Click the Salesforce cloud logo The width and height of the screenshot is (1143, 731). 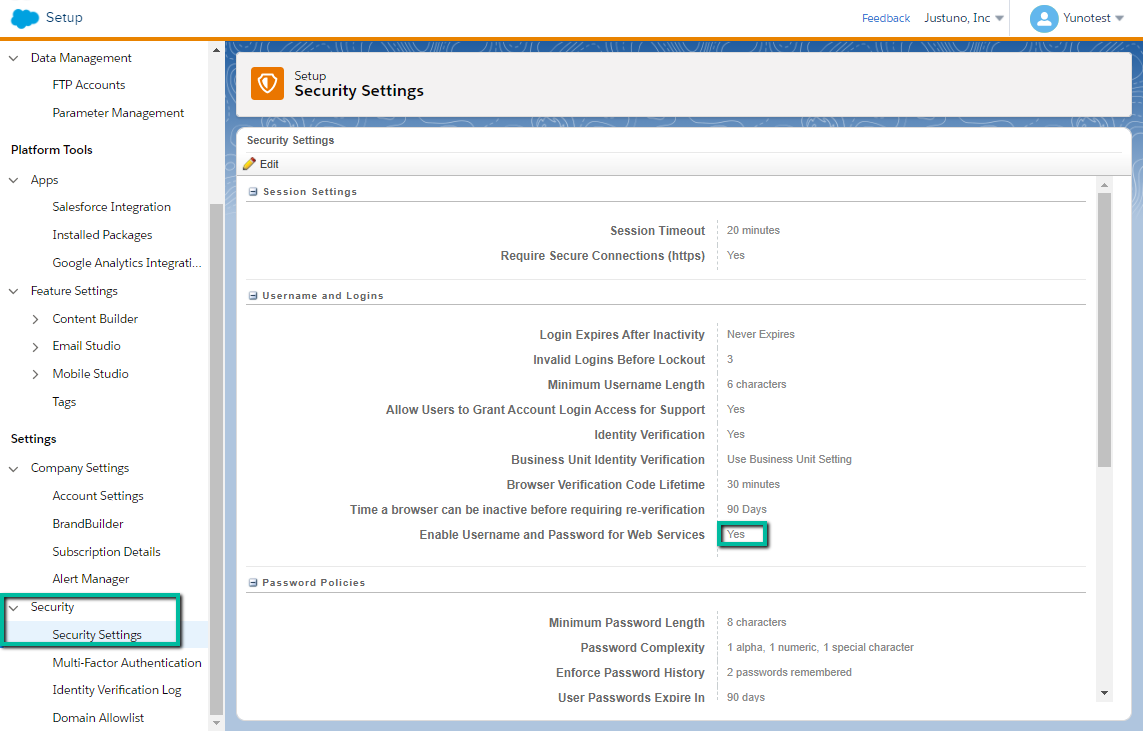click(x=25, y=18)
